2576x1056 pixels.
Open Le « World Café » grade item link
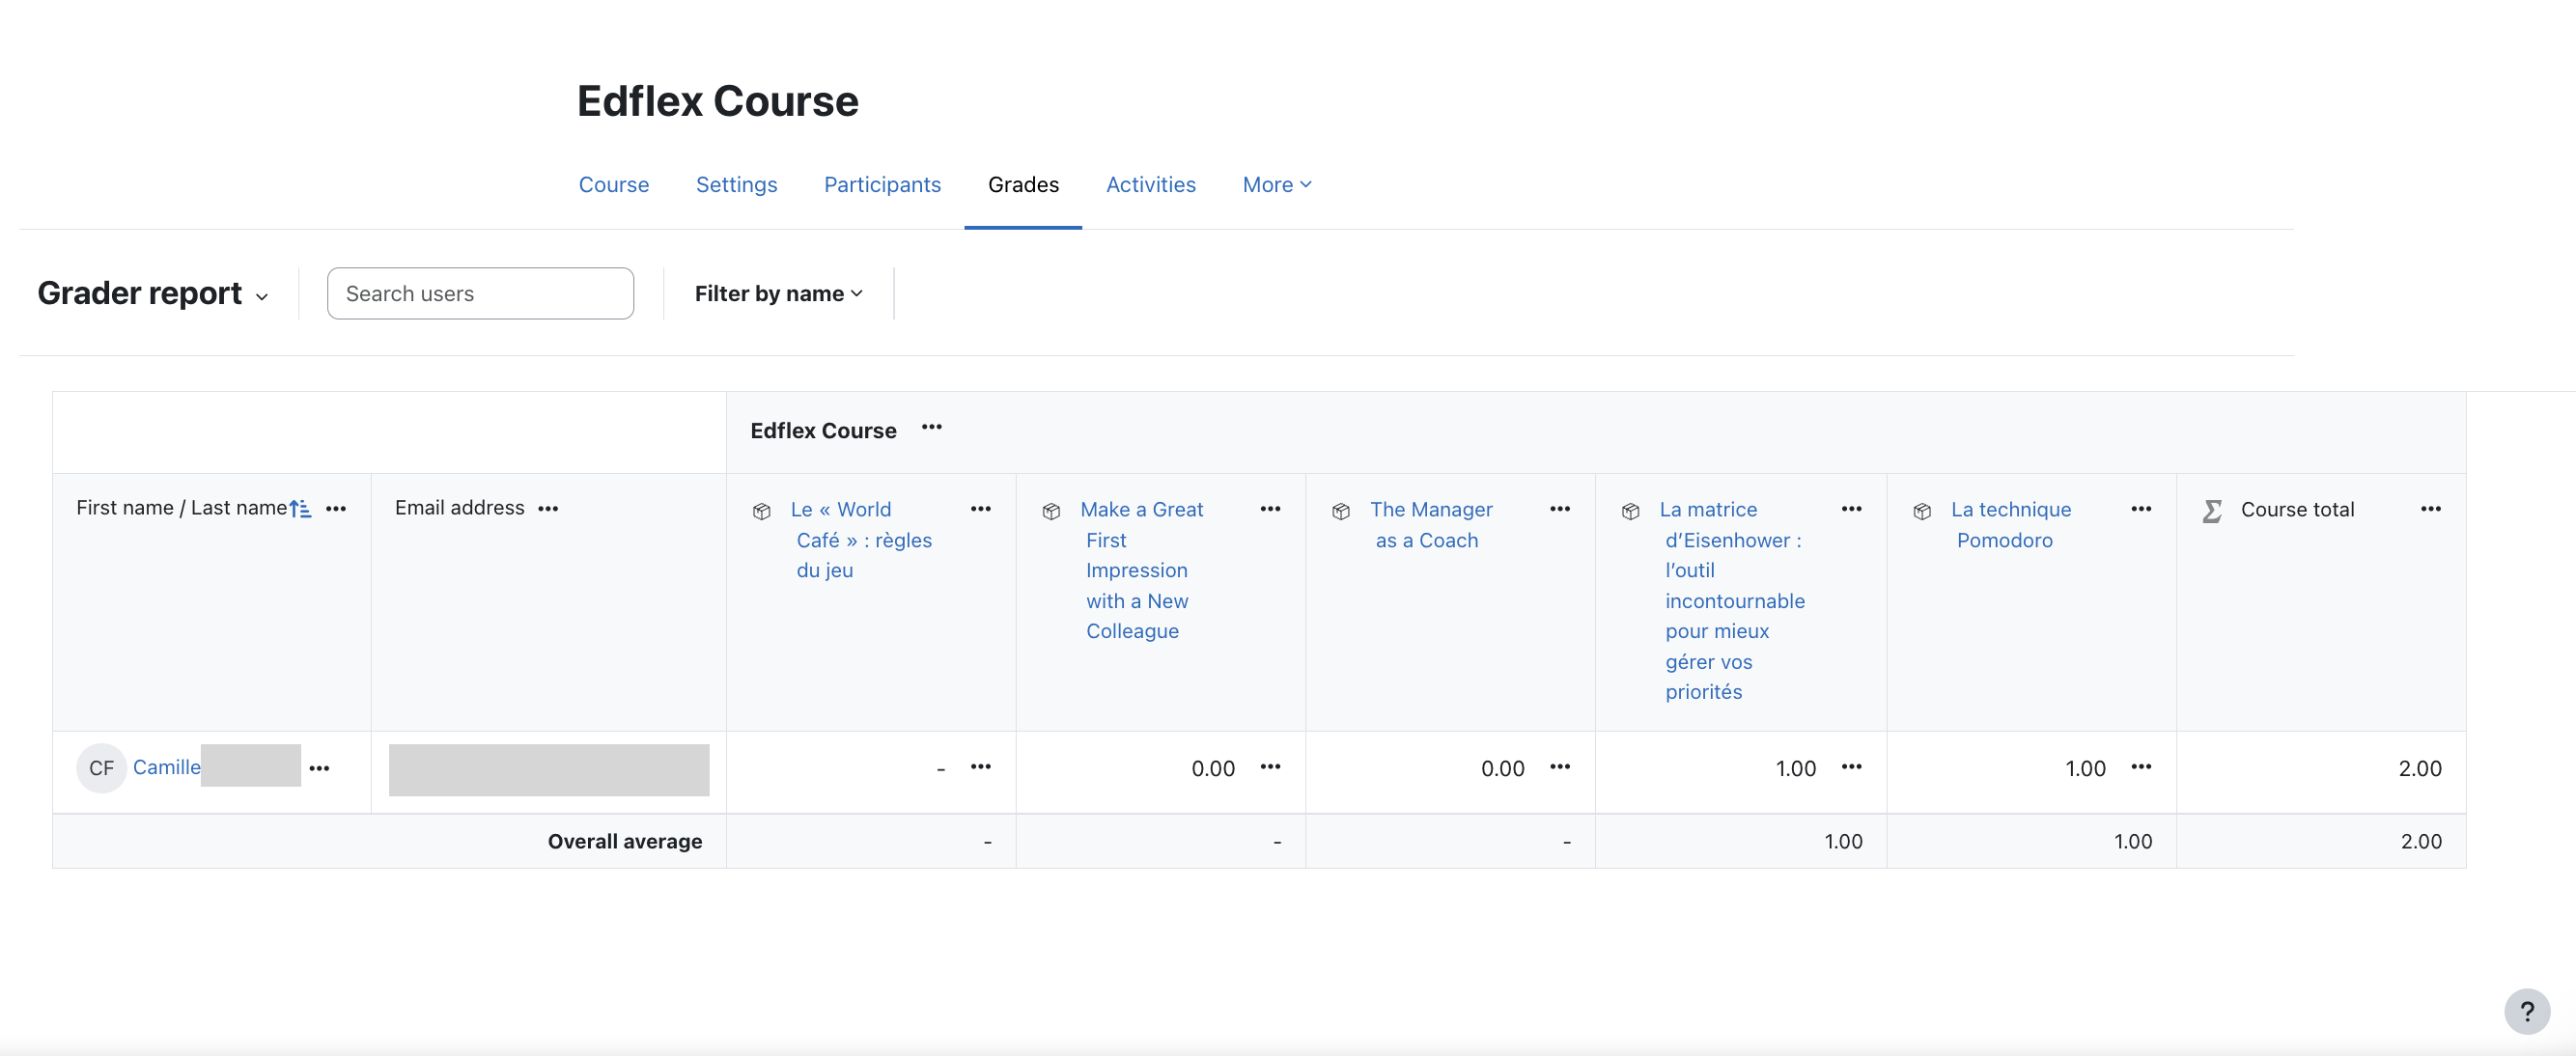click(862, 540)
